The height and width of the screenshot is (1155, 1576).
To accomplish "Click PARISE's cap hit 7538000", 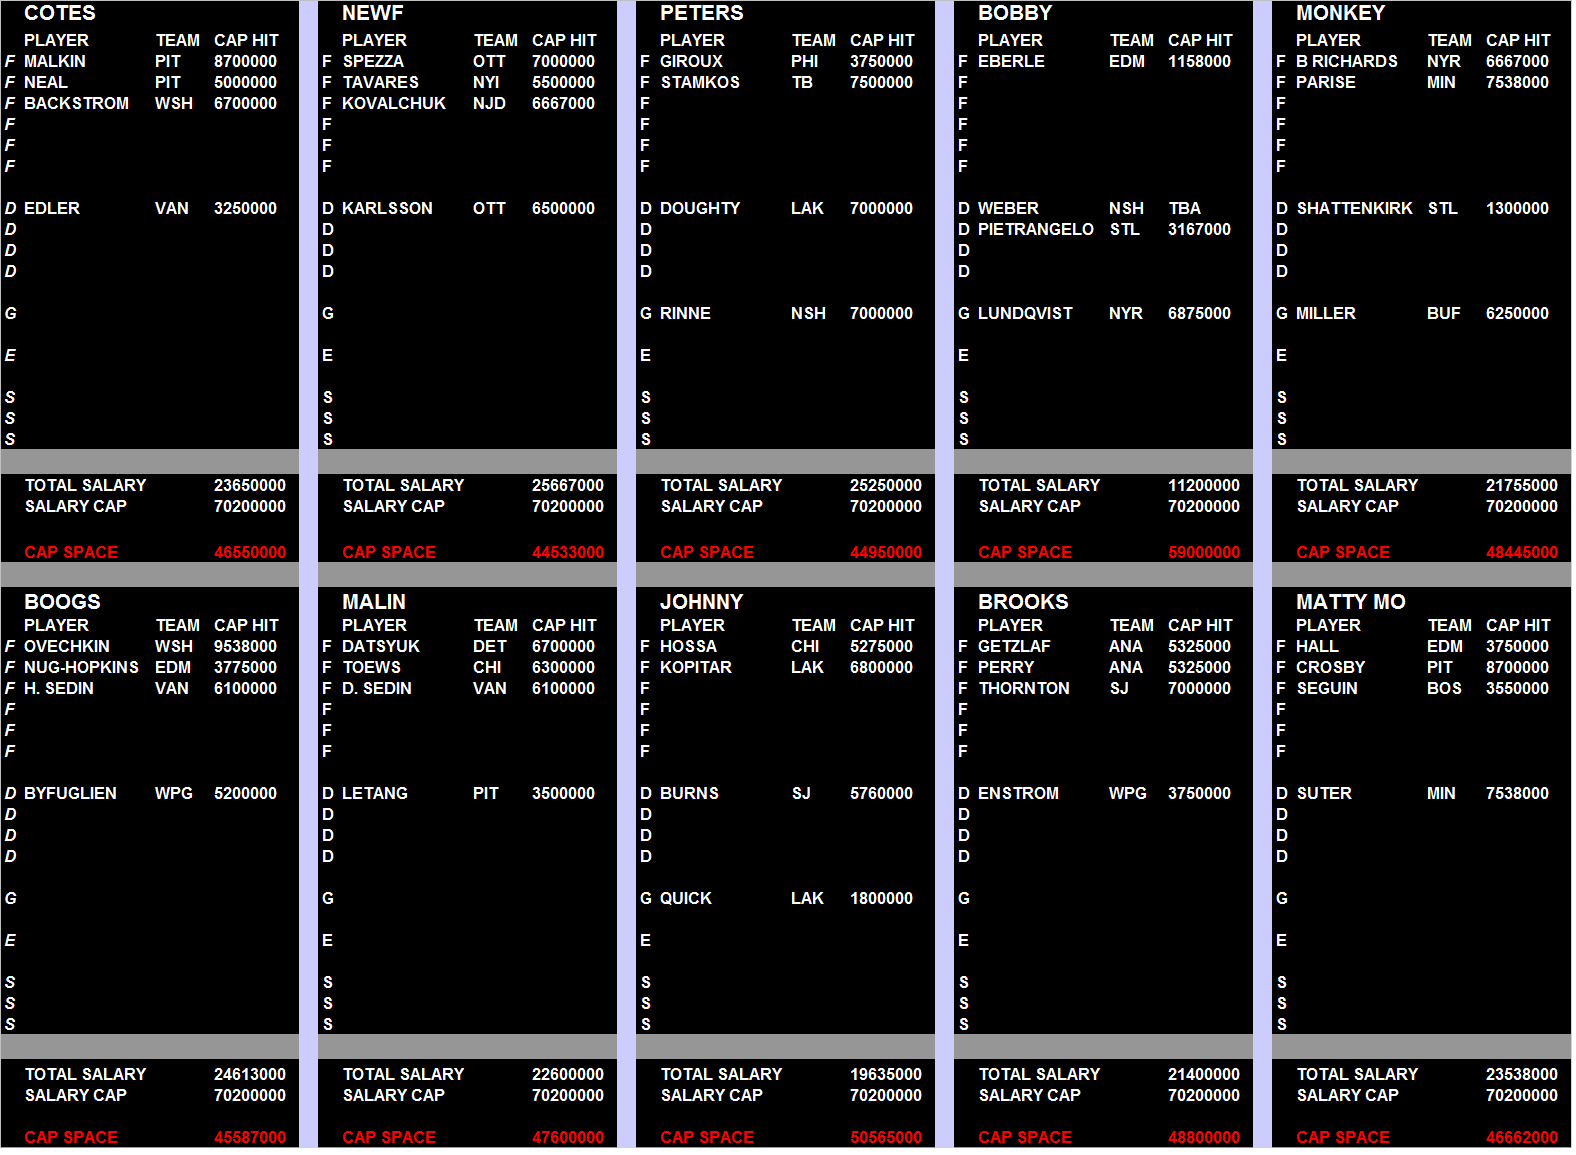I will point(1517,82).
